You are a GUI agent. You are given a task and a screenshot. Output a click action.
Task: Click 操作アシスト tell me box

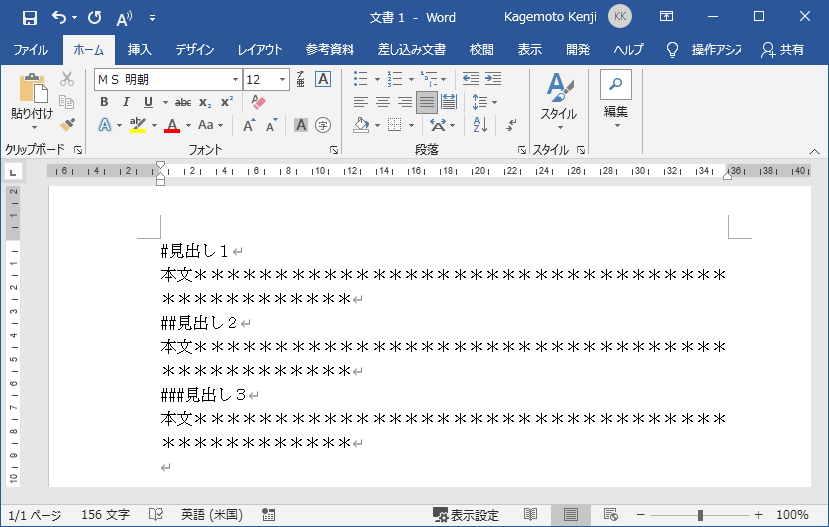pos(703,50)
